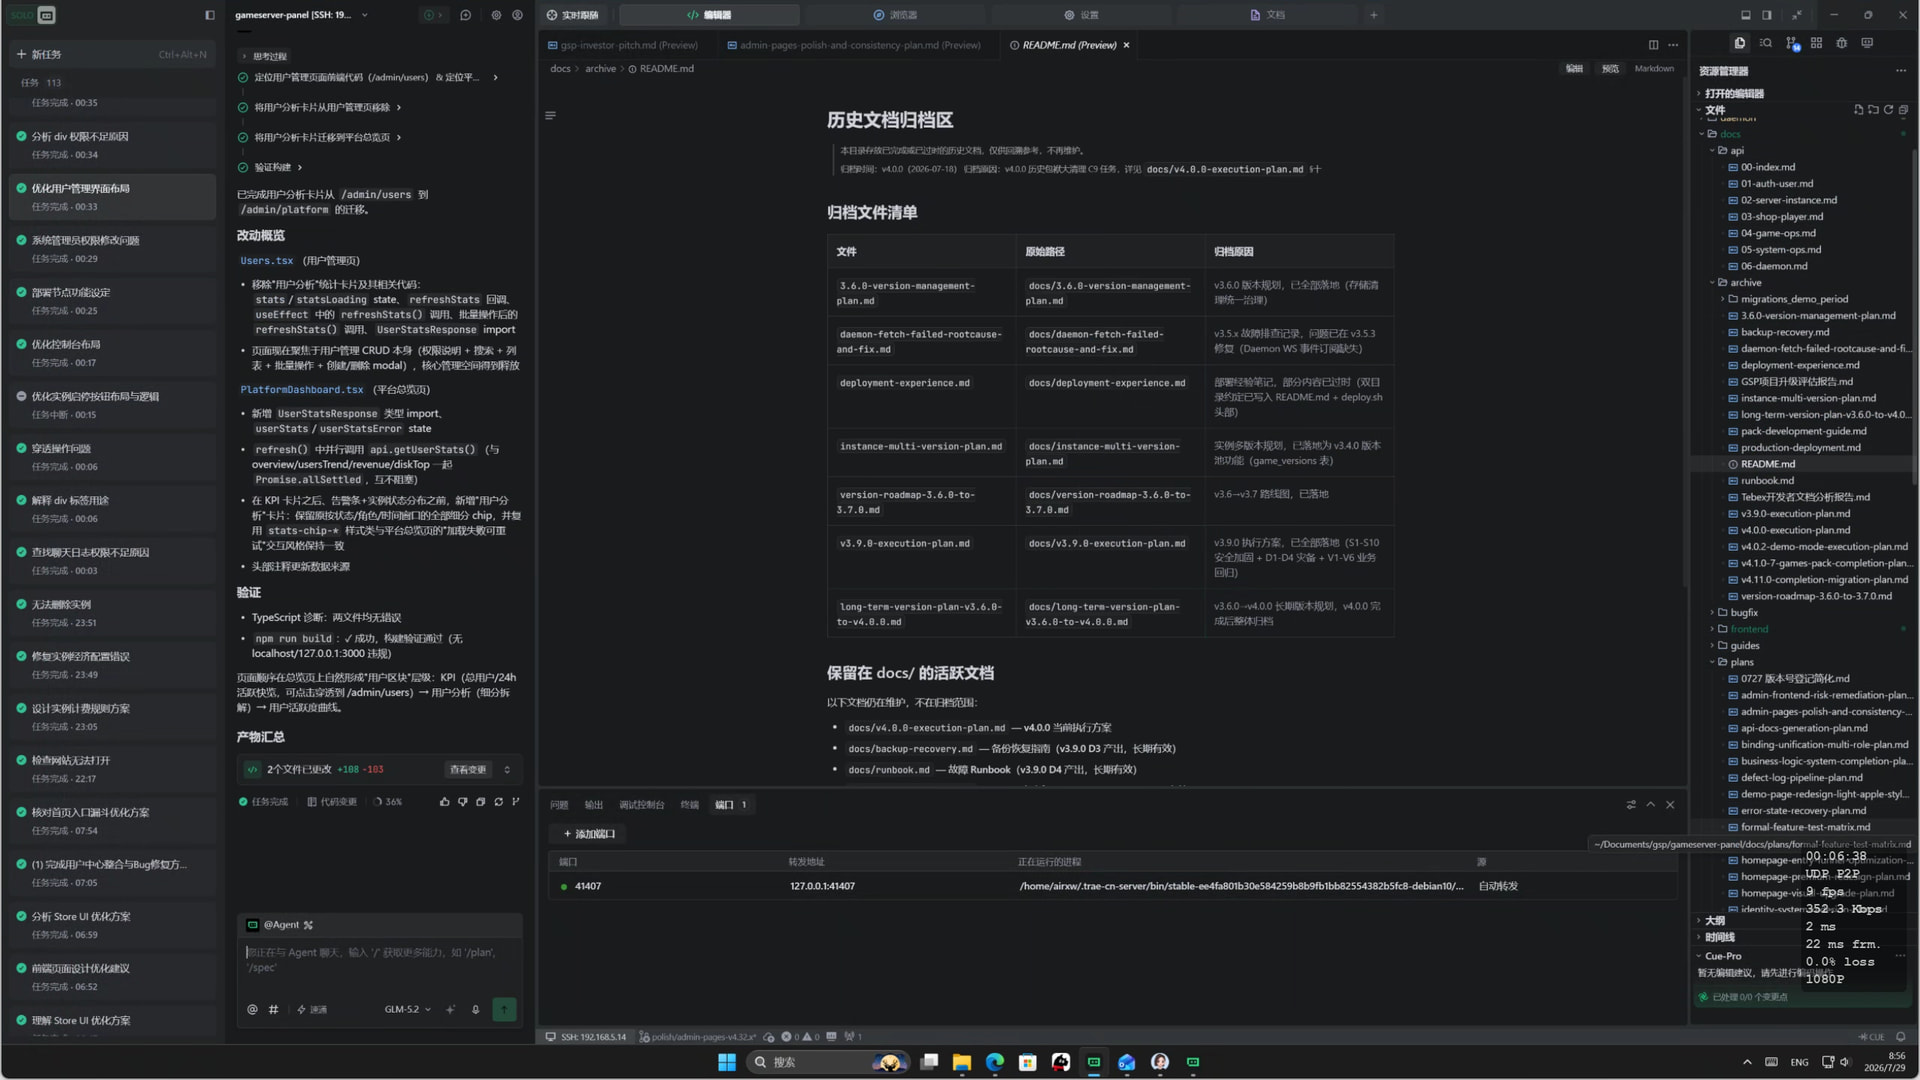Open Source Control icon with badge

tap(1791, 43)
